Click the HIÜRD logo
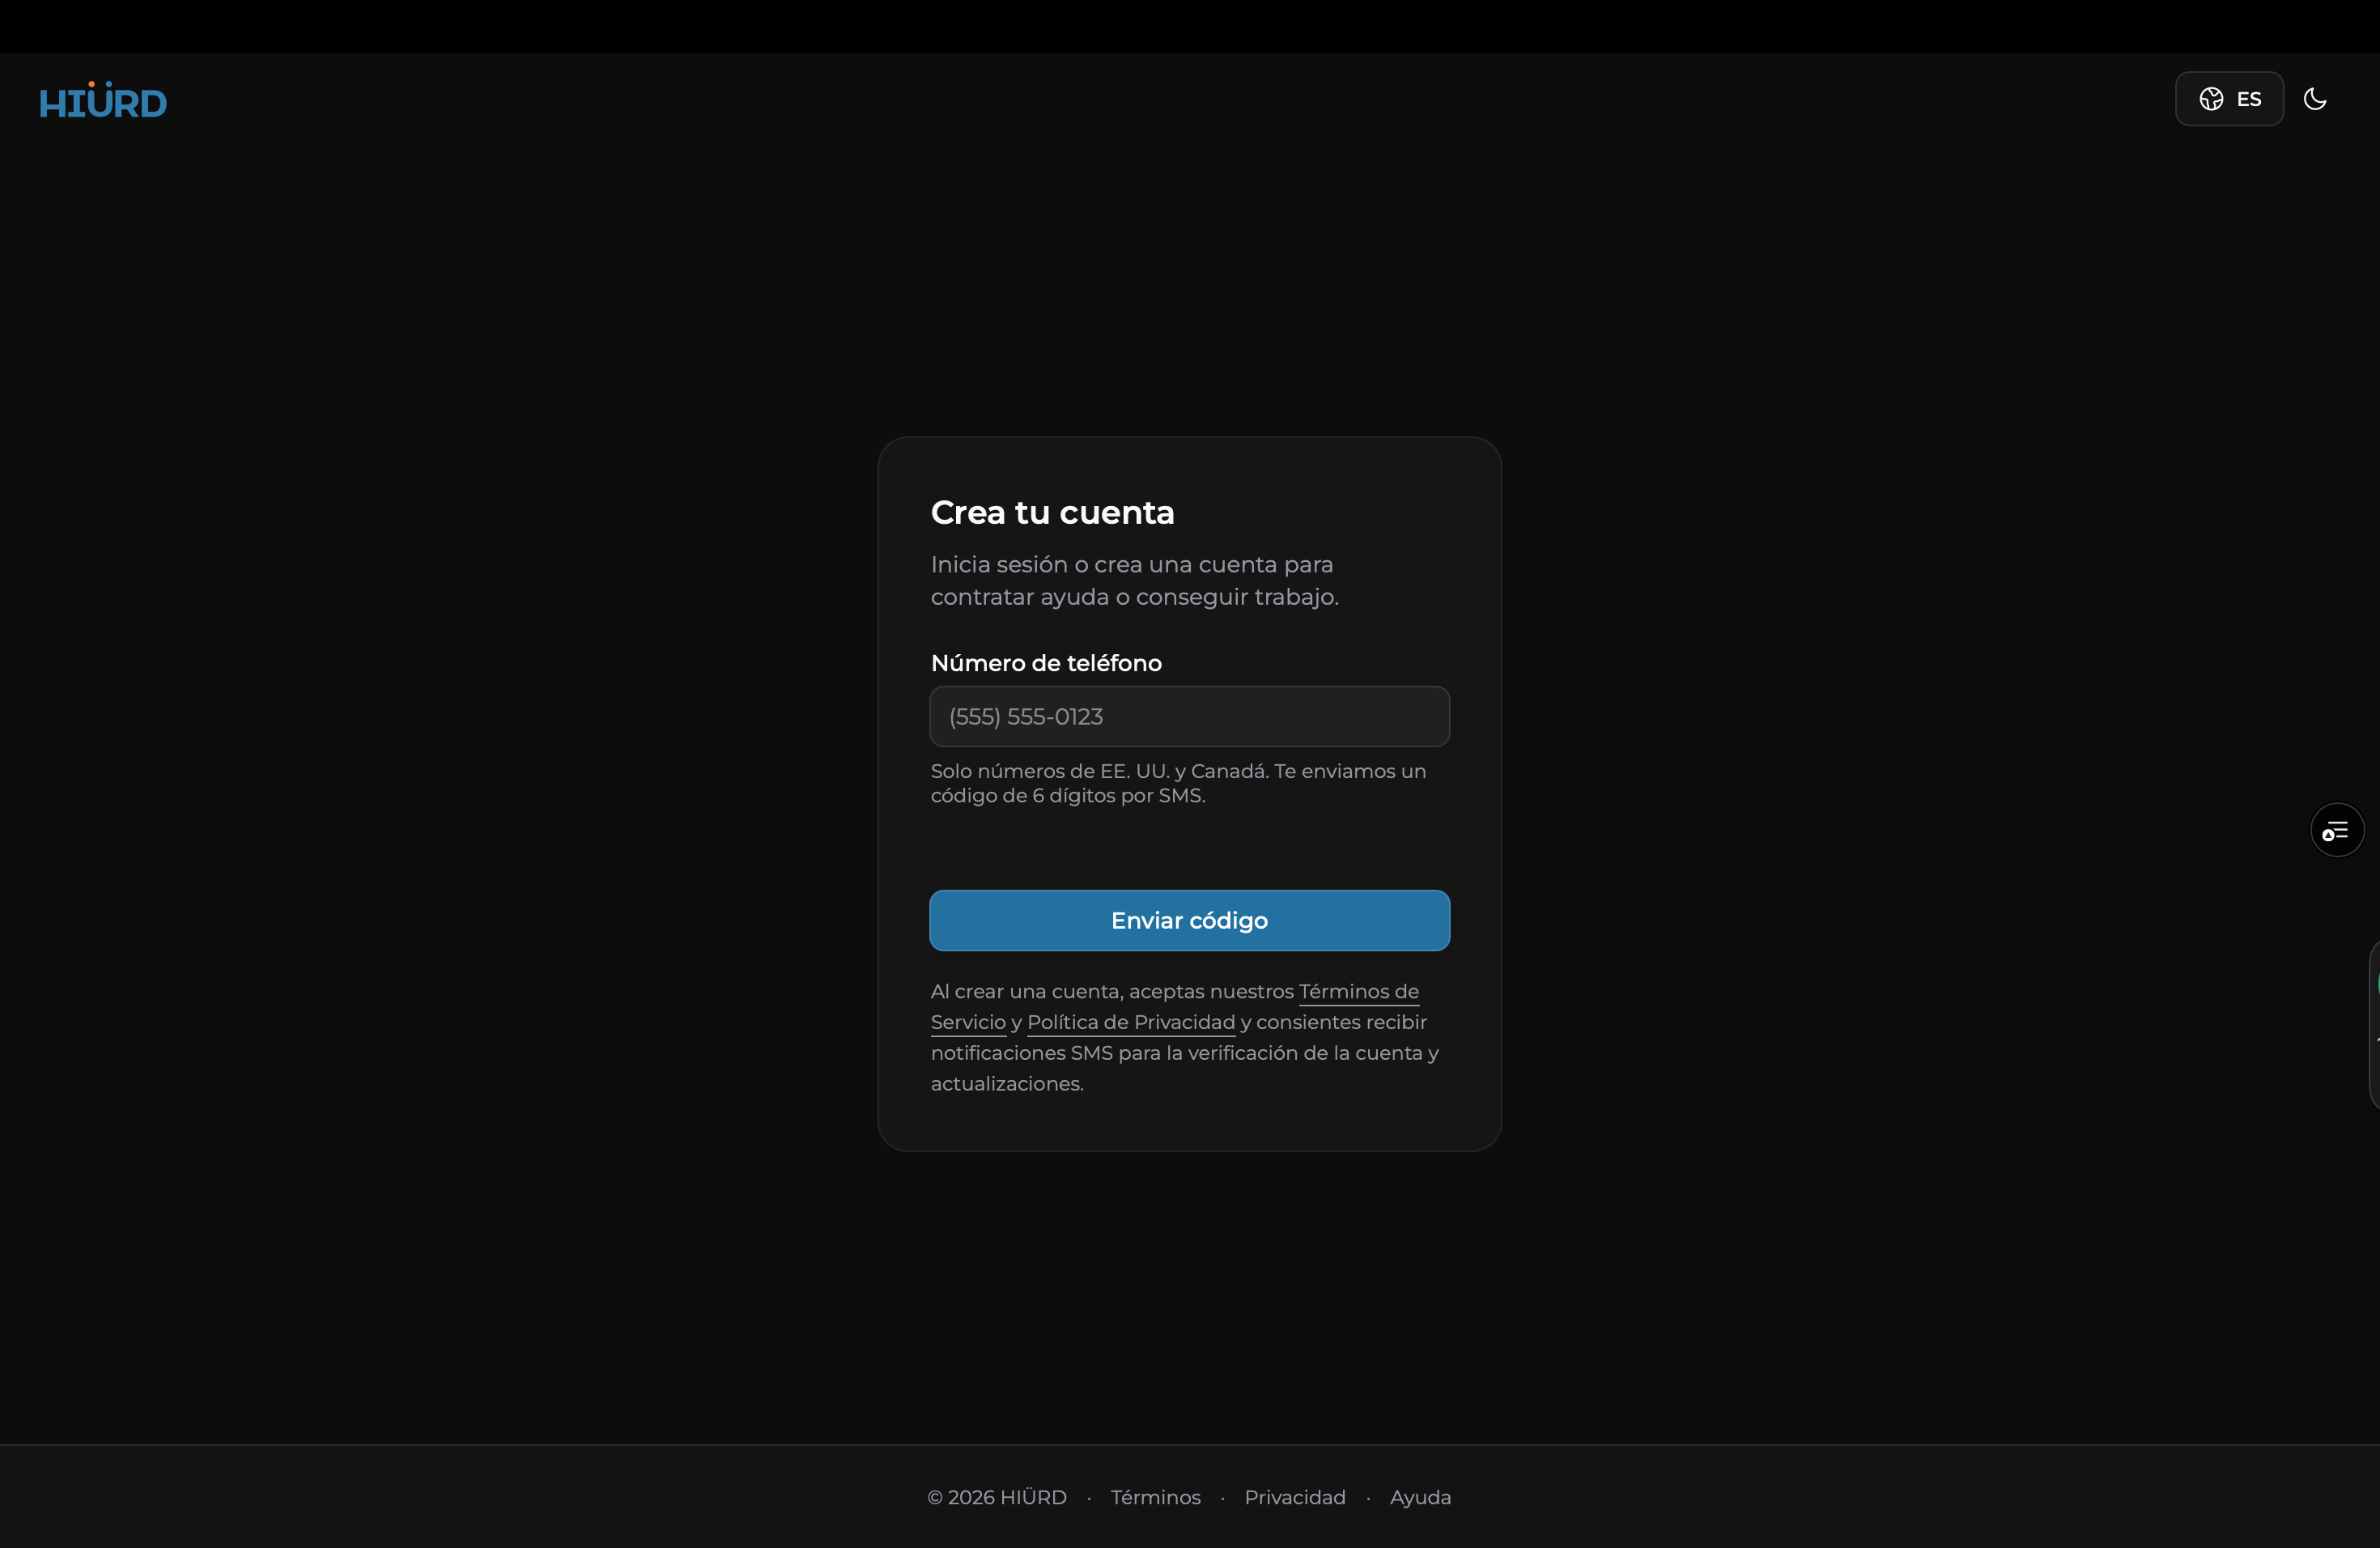Screen dimensions: 2380x1548 coord(103,100)
